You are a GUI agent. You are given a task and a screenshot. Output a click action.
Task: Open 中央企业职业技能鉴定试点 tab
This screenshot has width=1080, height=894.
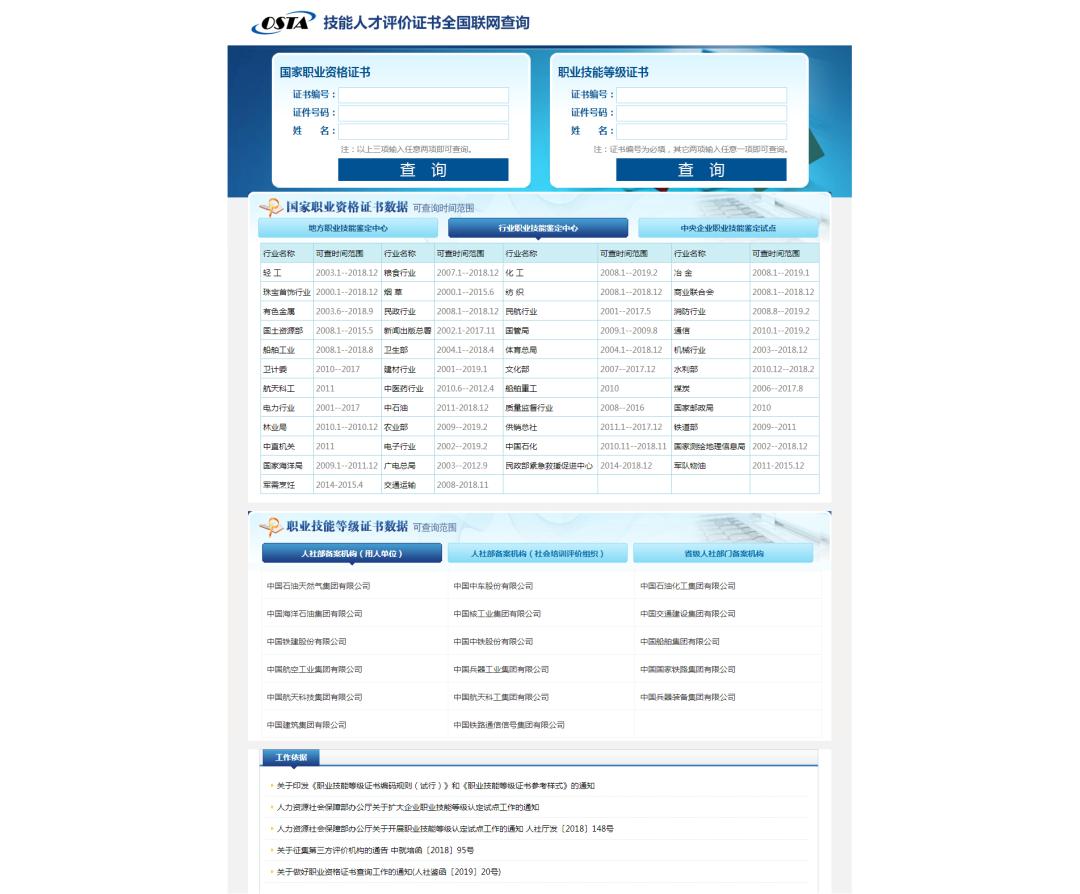[728, 228]
